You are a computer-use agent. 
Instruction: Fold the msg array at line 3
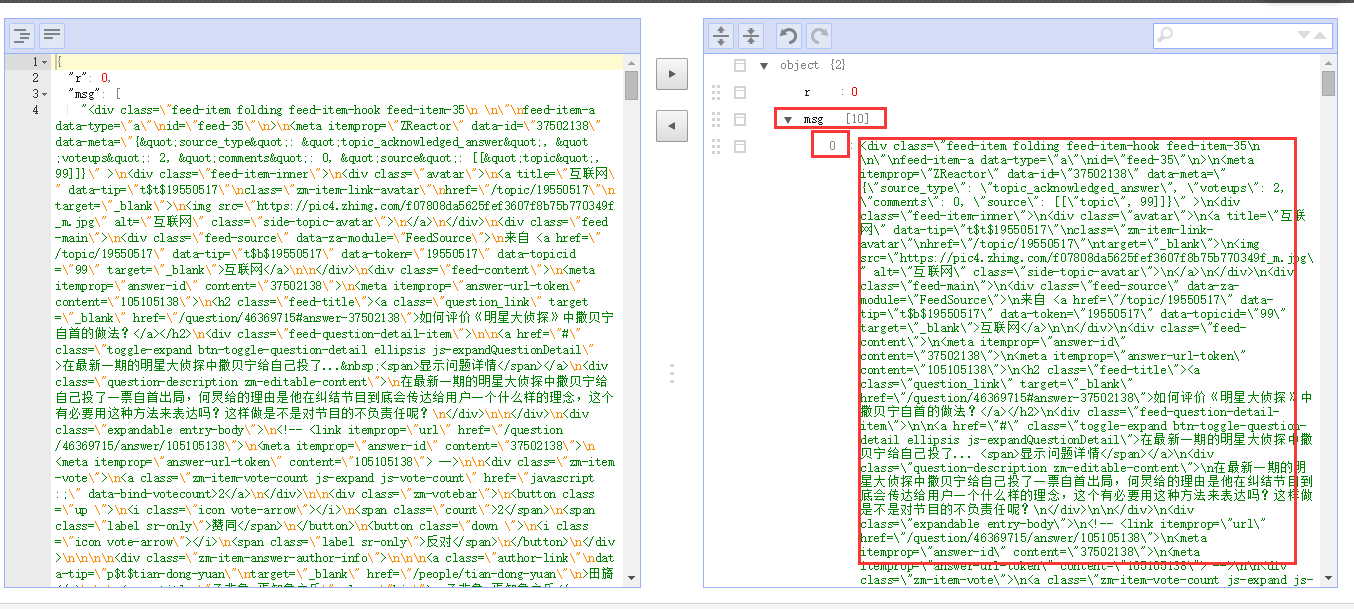tap(44, 94)
